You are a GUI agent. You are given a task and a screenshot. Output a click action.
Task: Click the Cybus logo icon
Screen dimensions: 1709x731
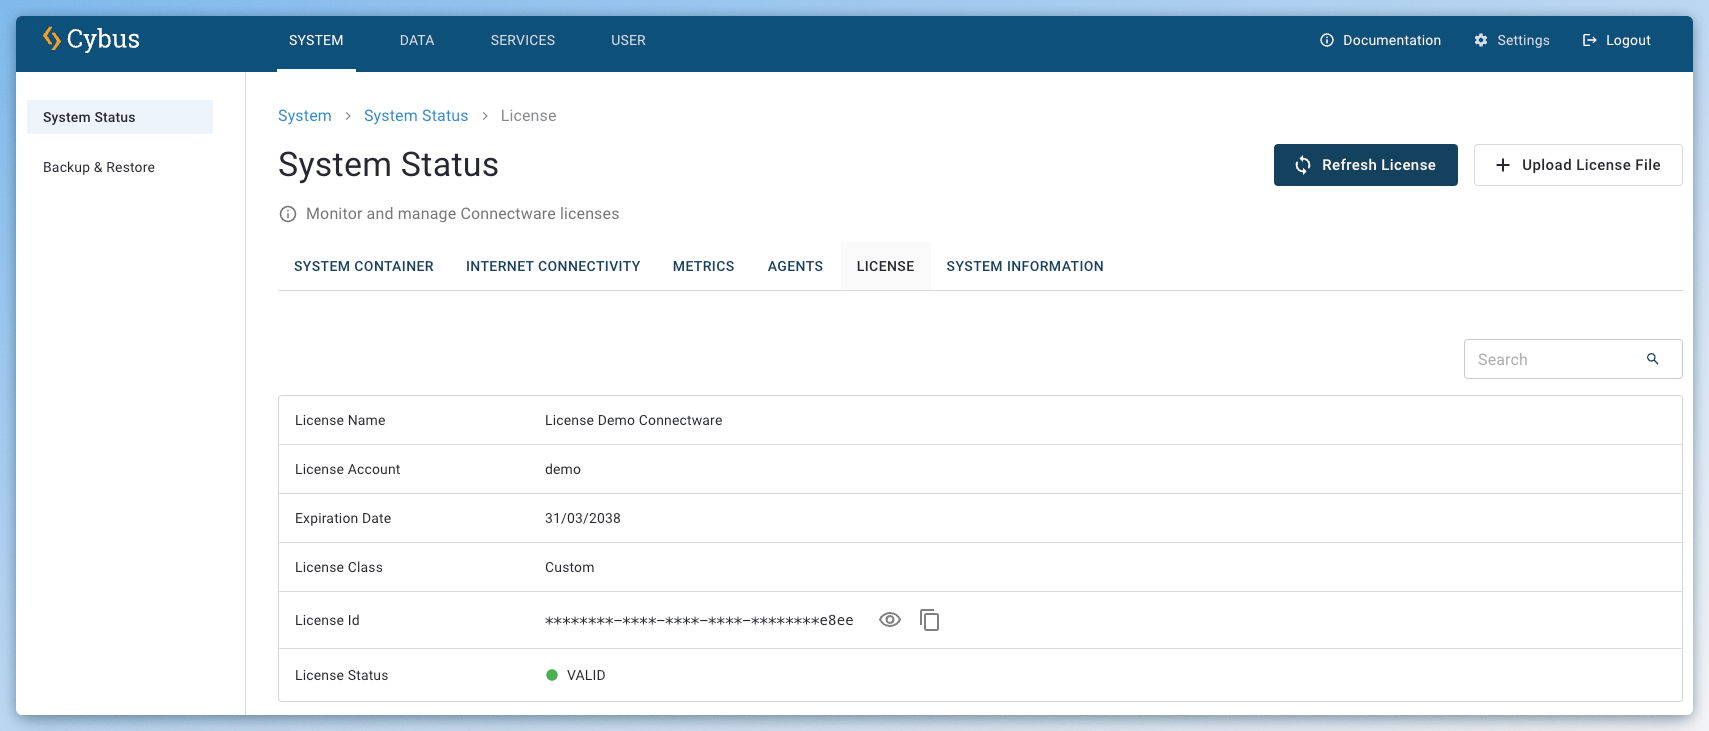pyautogui.click(x=52, y=38)
